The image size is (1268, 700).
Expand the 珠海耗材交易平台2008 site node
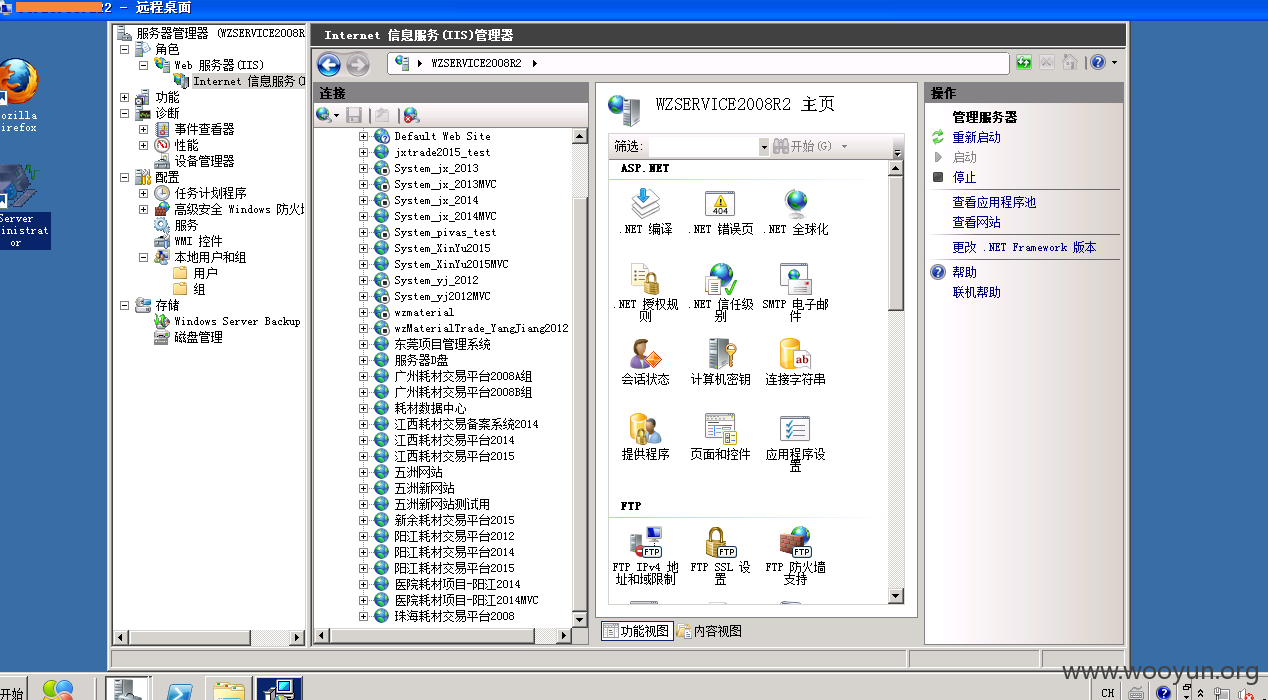pyautogui.click(x=364, y=616)
